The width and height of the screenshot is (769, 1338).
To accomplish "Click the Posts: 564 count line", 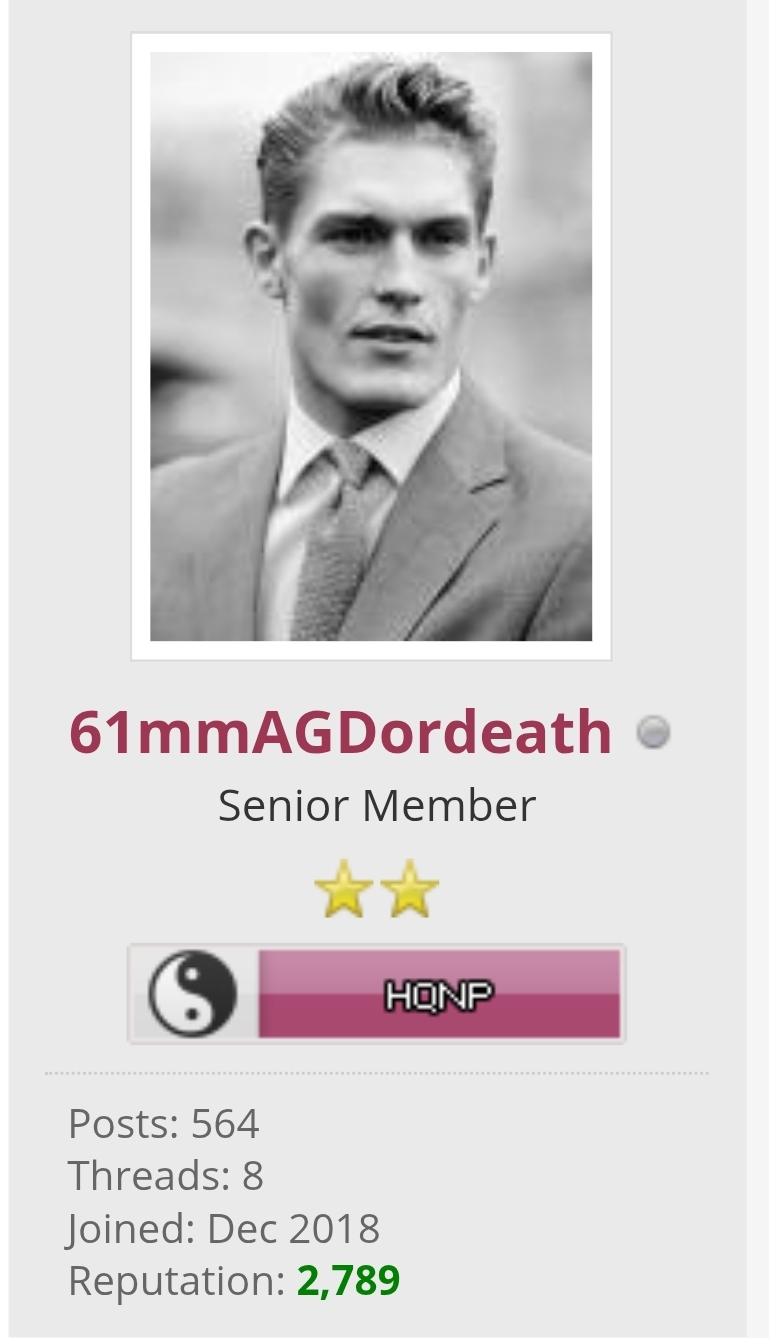I will coord(164,1124).
